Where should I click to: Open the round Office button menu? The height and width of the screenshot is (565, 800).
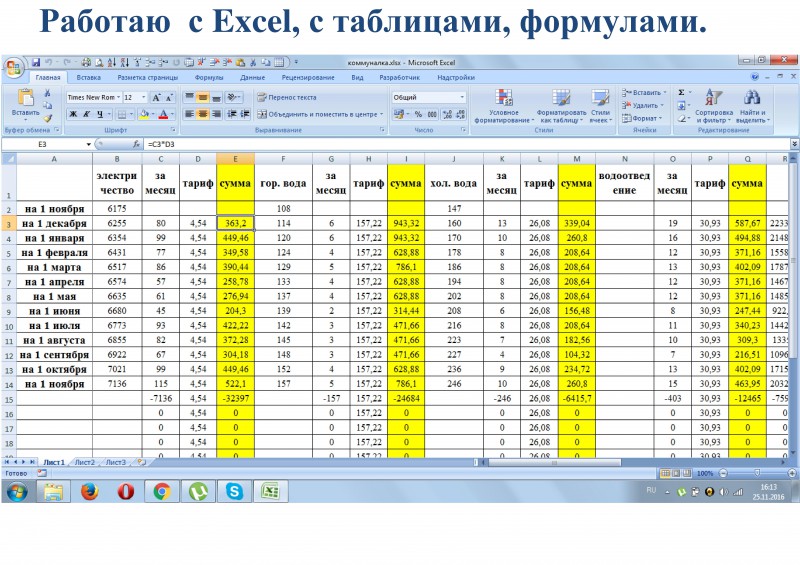(x=13, y=67)
